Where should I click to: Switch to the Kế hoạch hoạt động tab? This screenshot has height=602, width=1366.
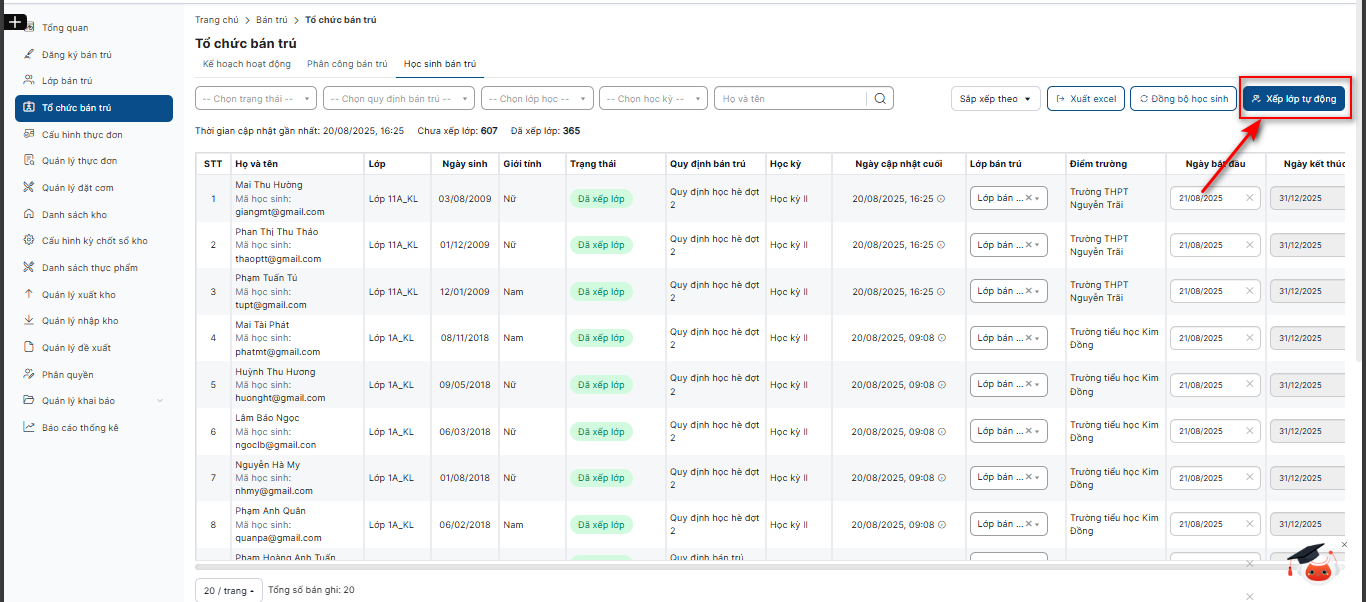click(247, 64)
